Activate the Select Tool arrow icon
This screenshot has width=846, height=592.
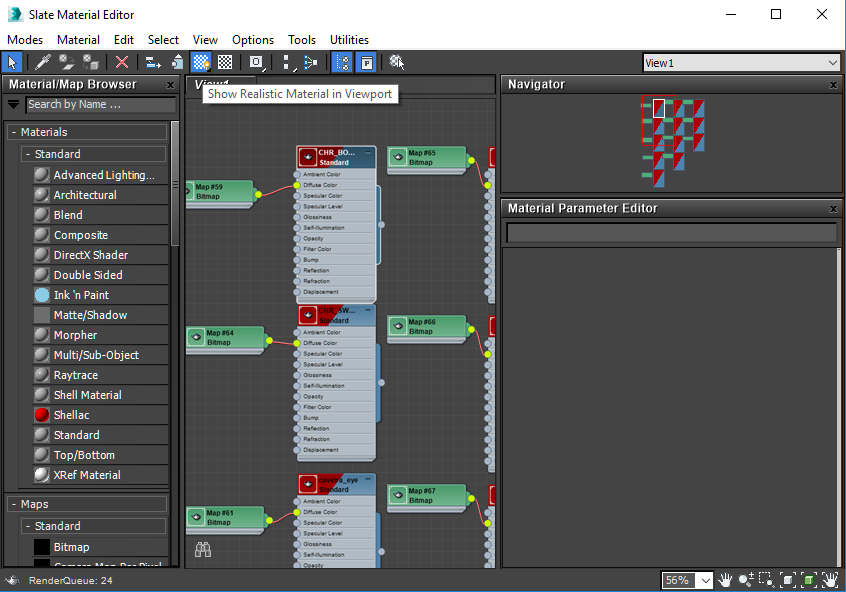(11, 62)
